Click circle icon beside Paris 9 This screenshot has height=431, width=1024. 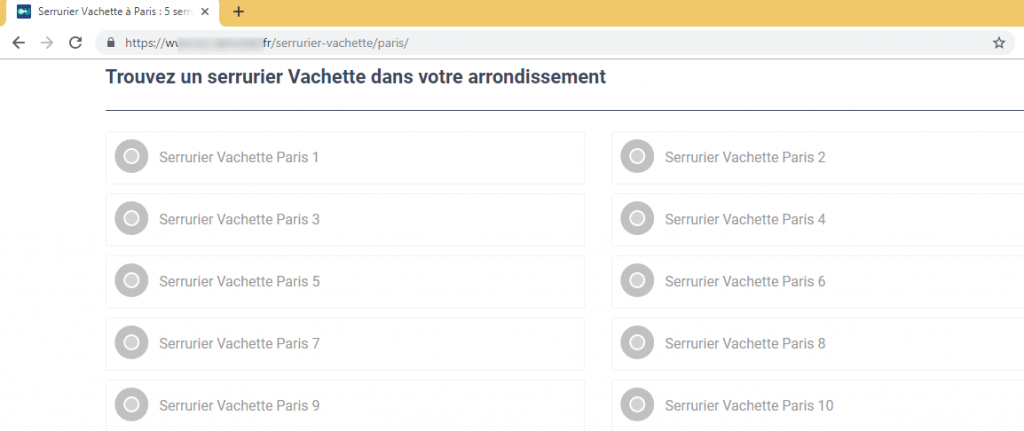pos(131,405)
